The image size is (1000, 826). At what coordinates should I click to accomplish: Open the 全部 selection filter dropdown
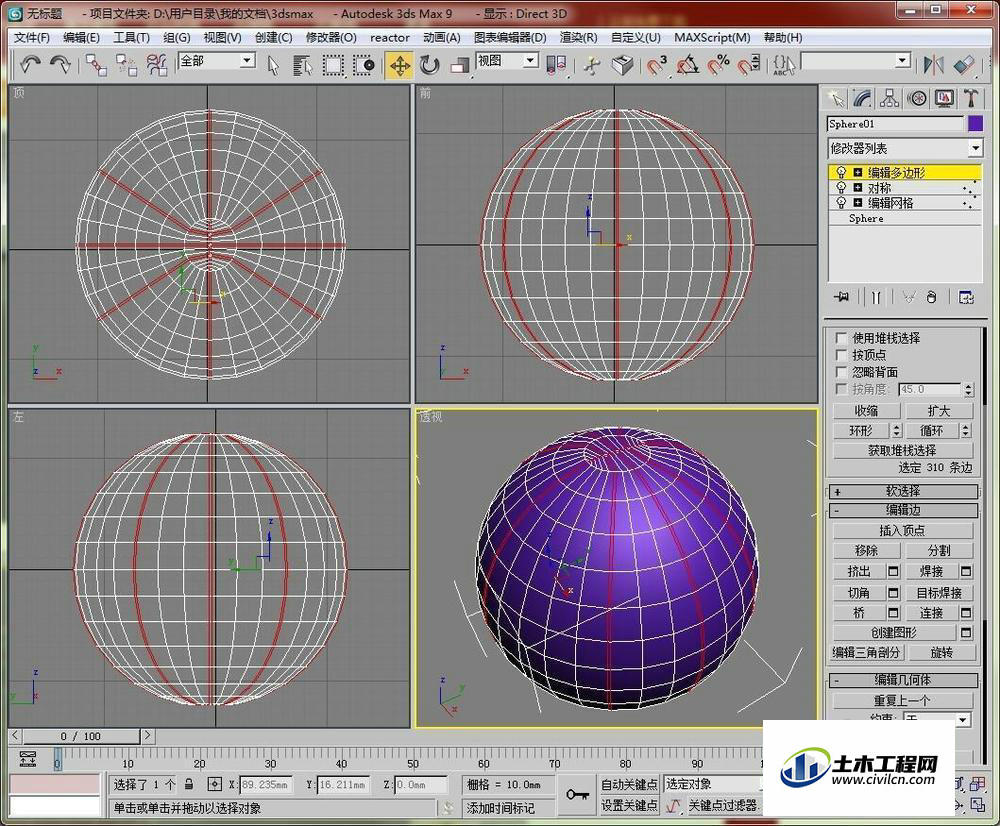point(247,61)
